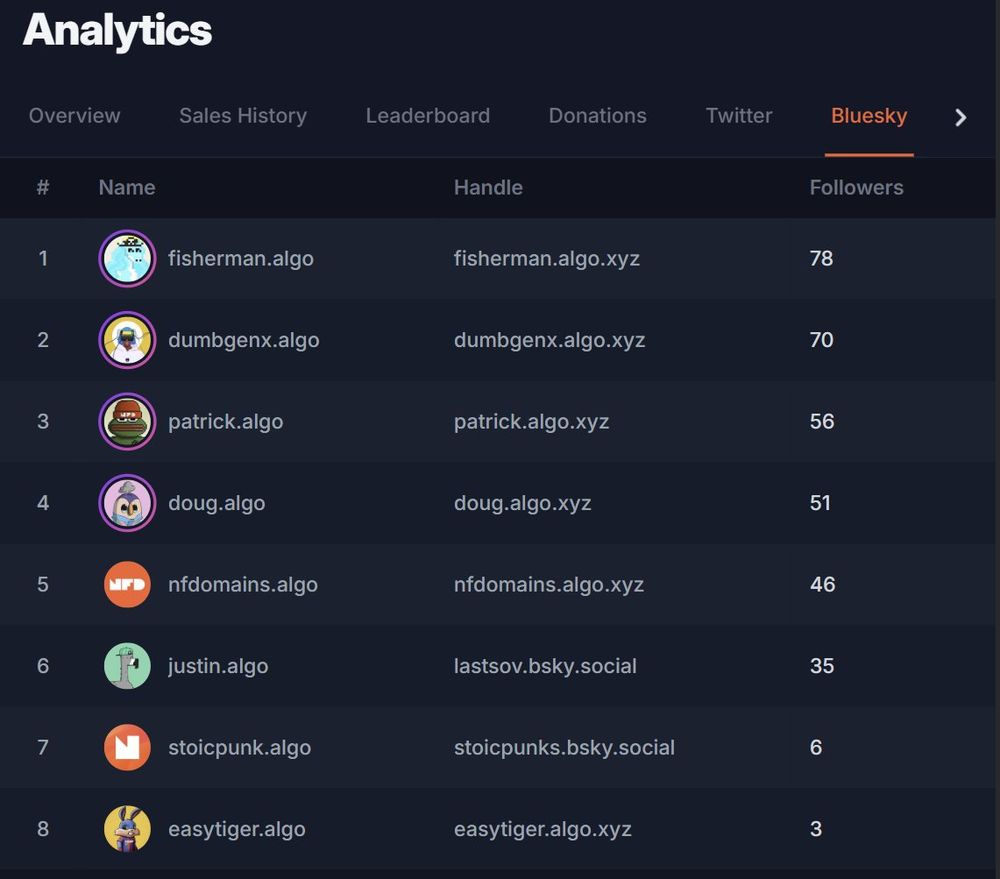
Task: Click the fisherman.algo avatar
Action: pyautogui.click(x=128, y=258)
